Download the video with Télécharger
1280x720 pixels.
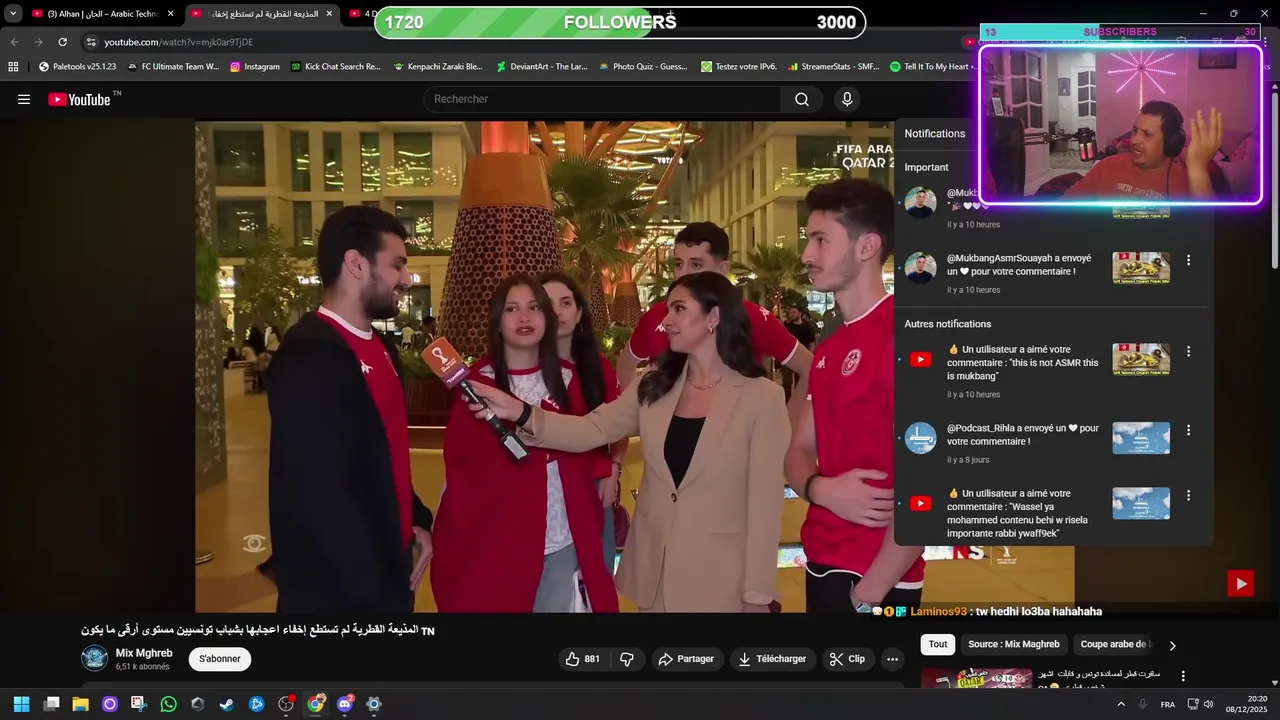pyautogui.click(x=772, y=659)
